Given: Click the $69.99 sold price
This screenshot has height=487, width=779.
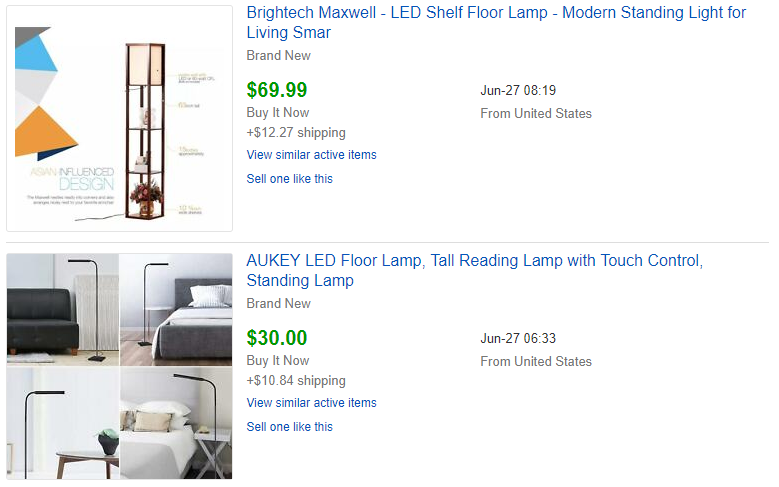Looking at the screenshot, I should pos(277,90).
